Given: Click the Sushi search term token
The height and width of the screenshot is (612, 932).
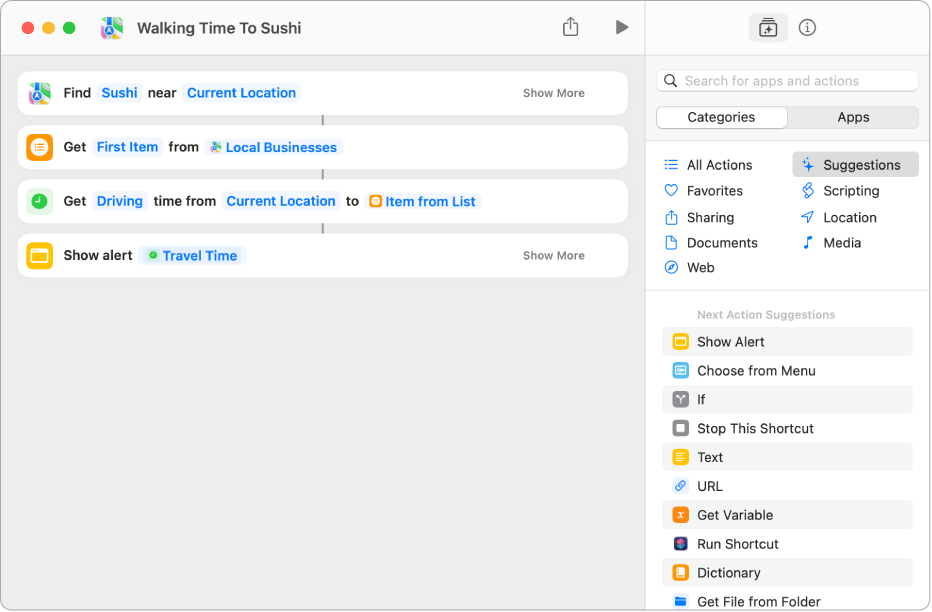Looking at the screenshot, I should click(x=119, y=93).
